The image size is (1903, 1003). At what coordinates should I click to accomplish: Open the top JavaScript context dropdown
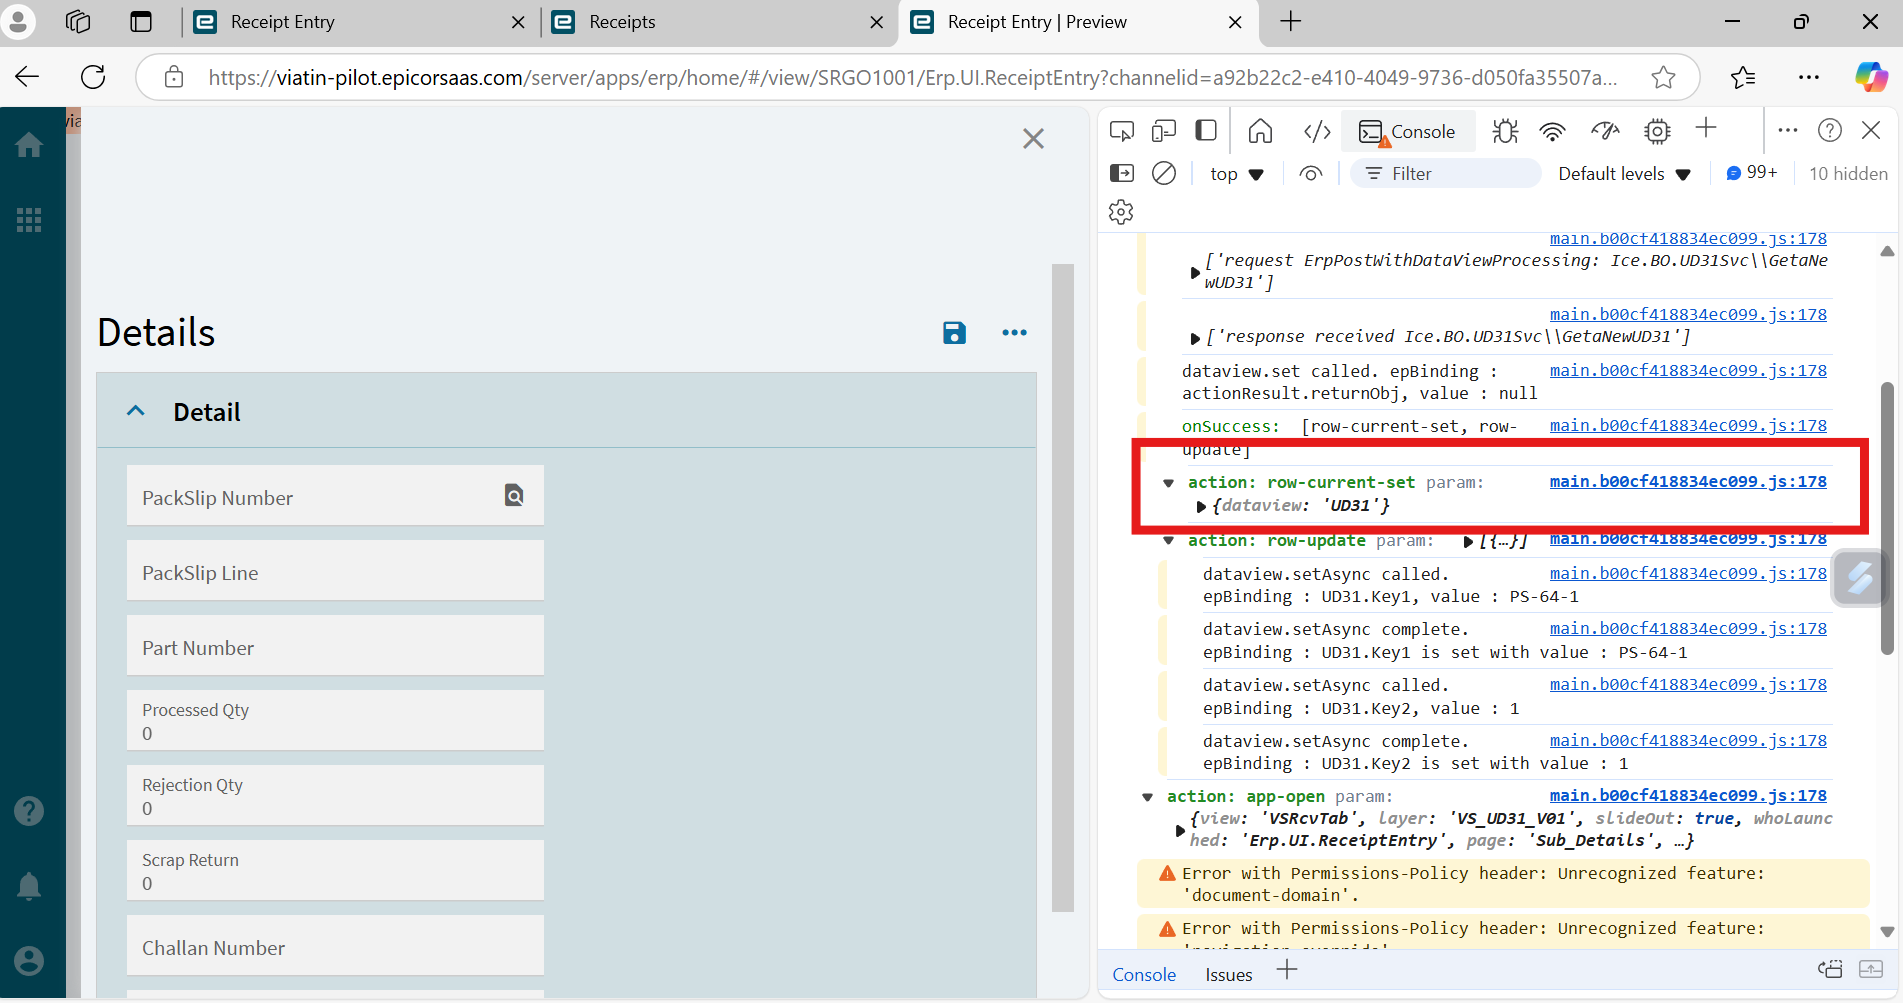pyautogui.click(x=1237, y=174)
